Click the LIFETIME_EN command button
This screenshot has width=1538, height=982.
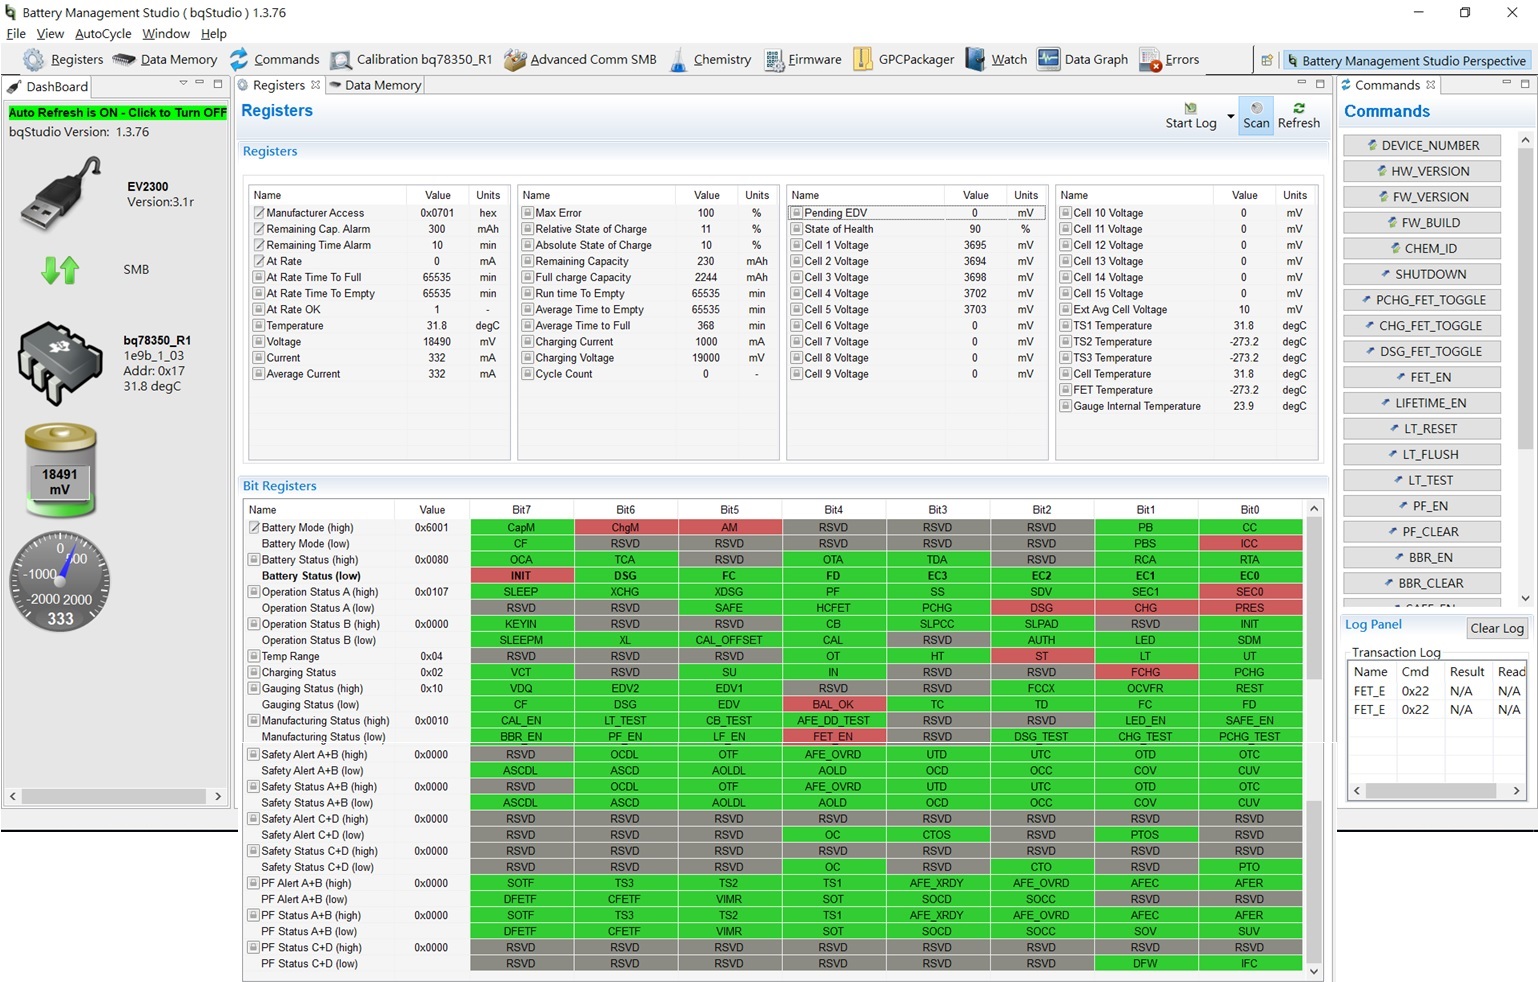tap(1422, 403)
